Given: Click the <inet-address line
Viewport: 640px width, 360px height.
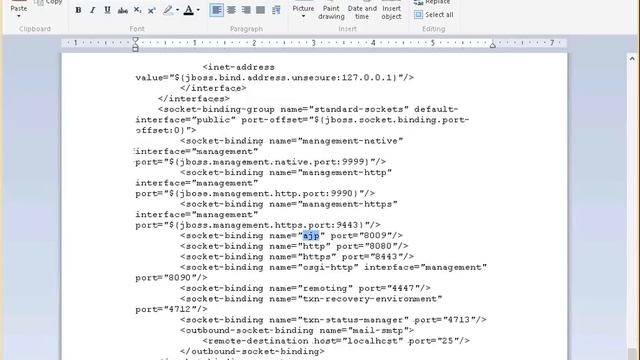Looking at the screenshot, I should (239, 67).
